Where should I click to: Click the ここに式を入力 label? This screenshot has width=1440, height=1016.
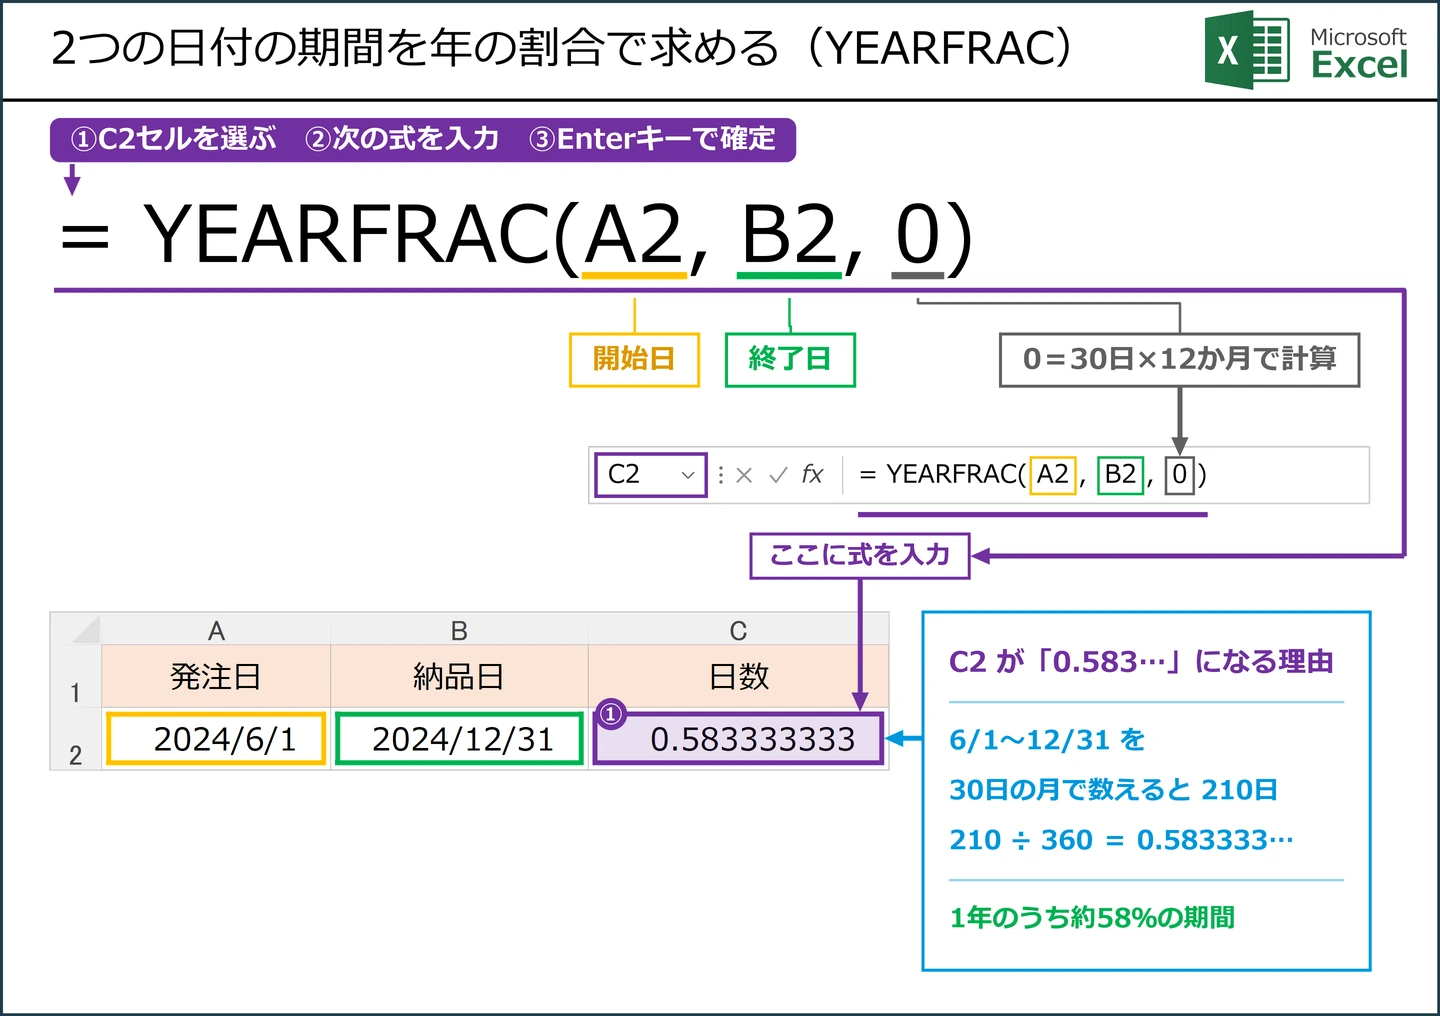(860, 555)
